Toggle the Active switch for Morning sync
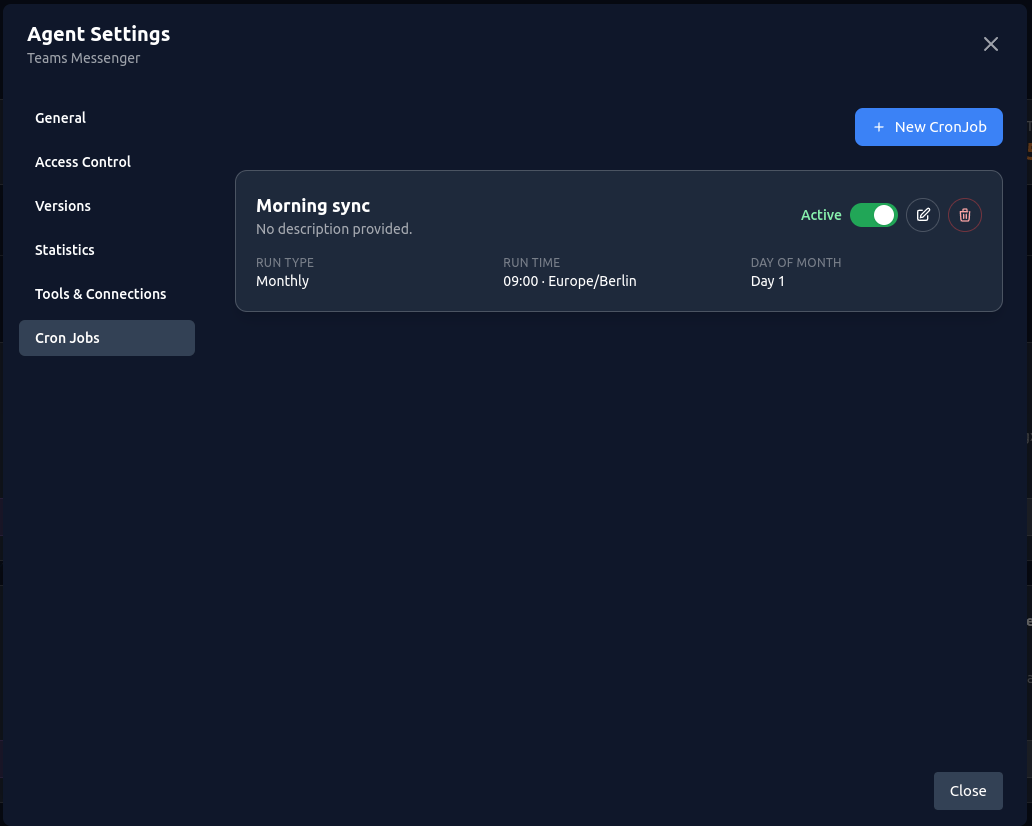 coord(873,215)
